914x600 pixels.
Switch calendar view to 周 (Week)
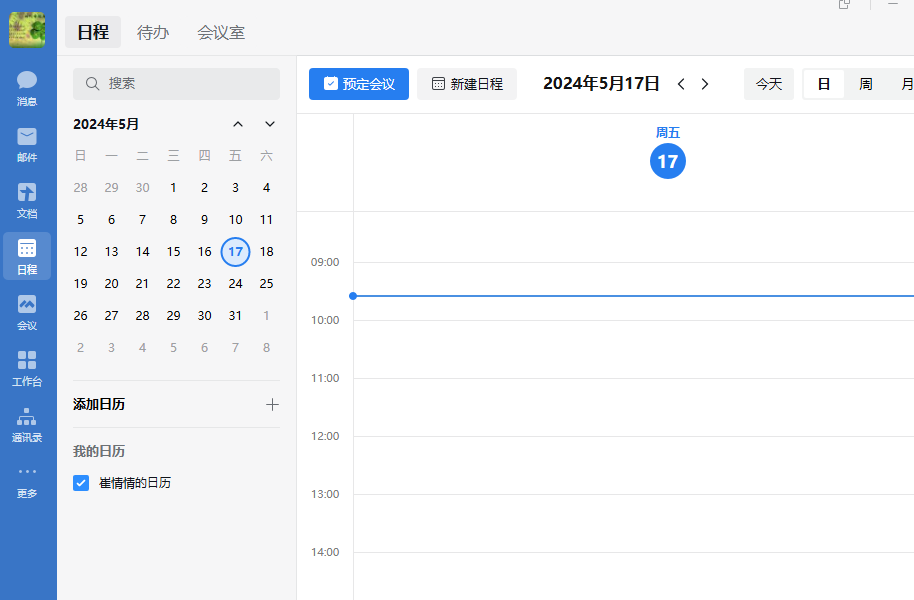pyautogui.click(x=864, y=84)
